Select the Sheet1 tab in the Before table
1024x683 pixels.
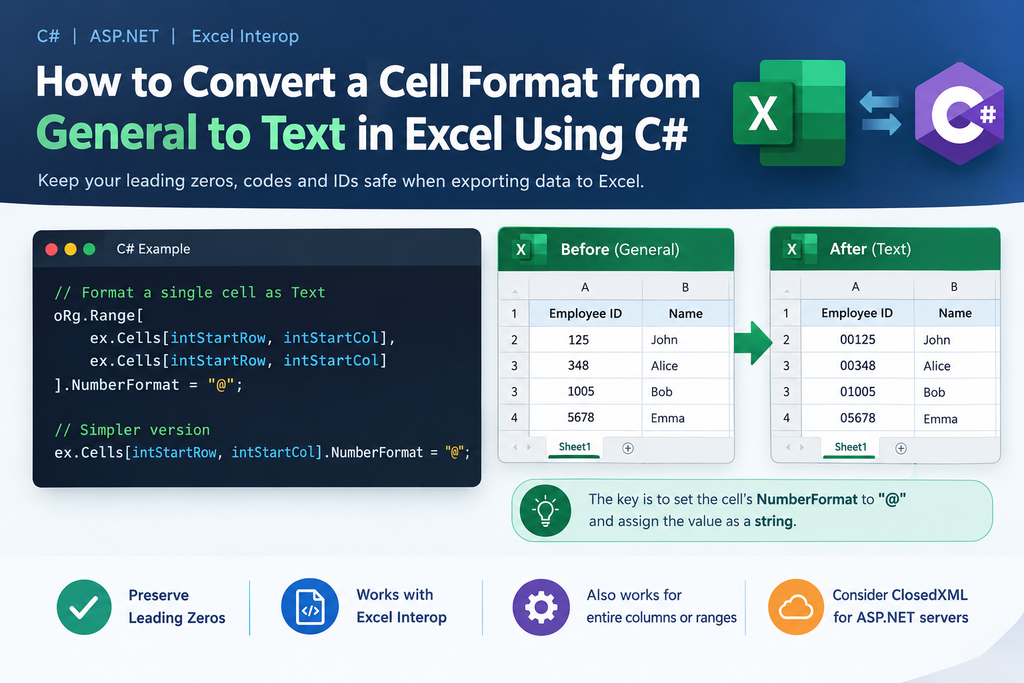574,447
